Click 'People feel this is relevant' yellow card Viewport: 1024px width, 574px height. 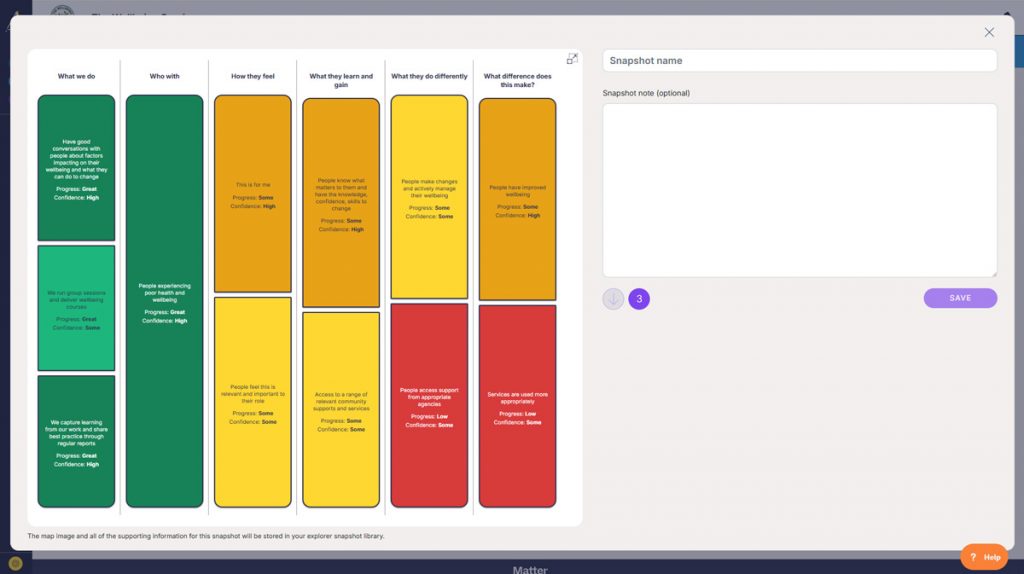(252, 402)
